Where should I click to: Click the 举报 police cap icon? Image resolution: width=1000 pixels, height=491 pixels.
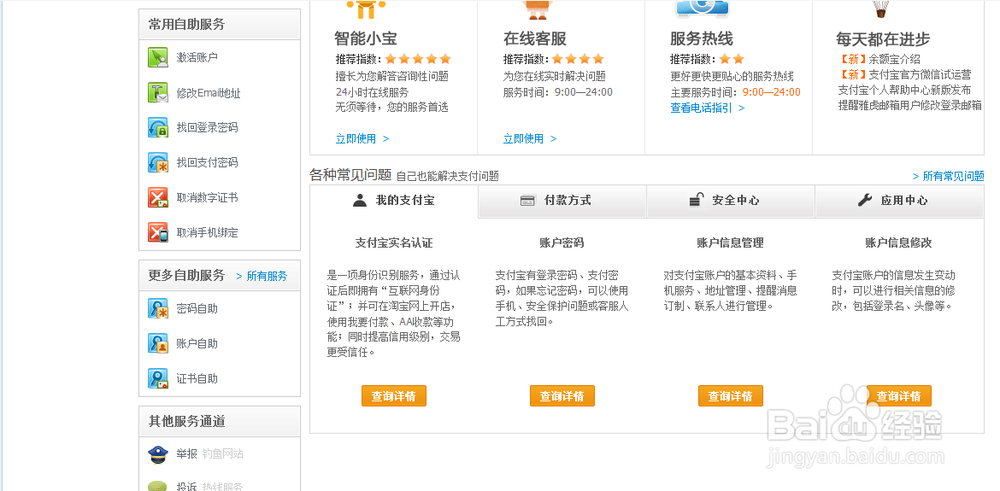pyautogui.click(x=158, y=455)
